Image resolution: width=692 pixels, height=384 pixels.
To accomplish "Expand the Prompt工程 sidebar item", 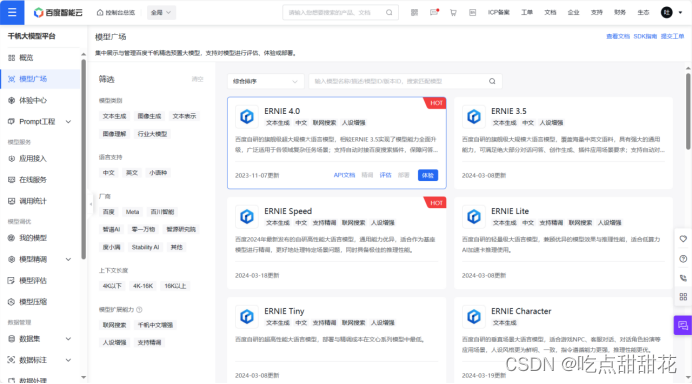I will pyautogui.click(x=68, y=122).
